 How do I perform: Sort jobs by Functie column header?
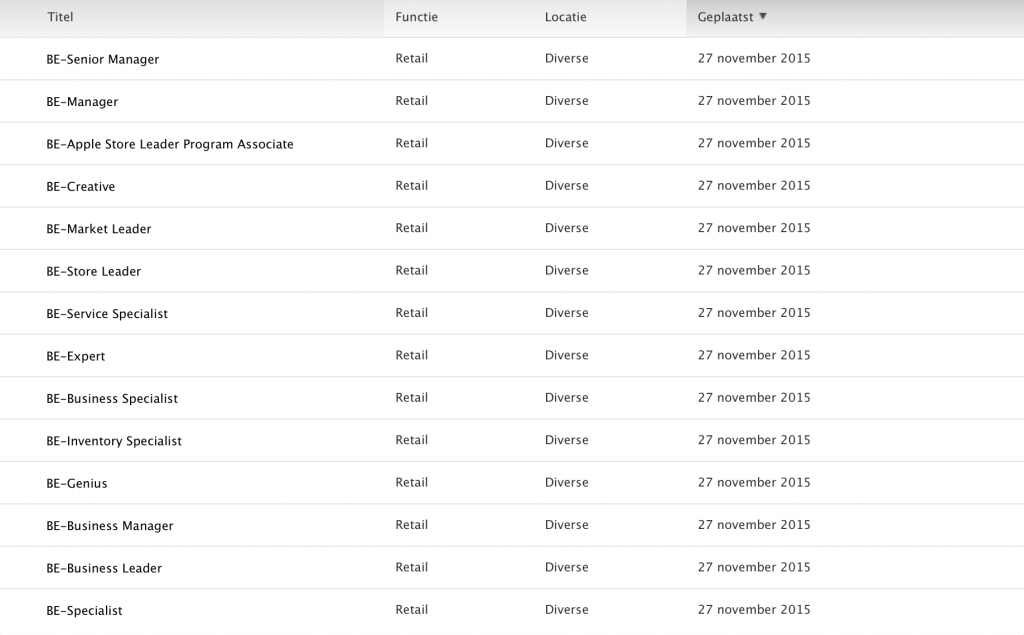(416, 17)
